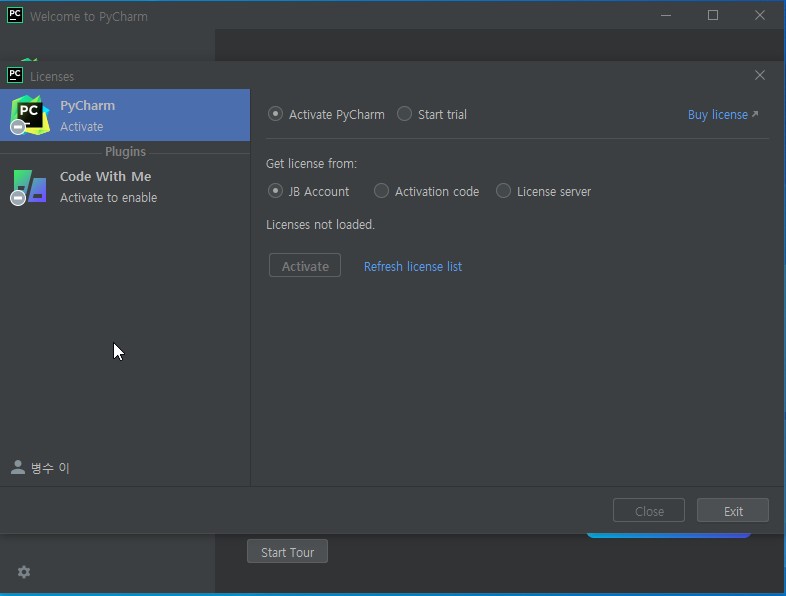Click the Exit button
The width and height of the screenshot is (786, 596).
coord(733,510)
